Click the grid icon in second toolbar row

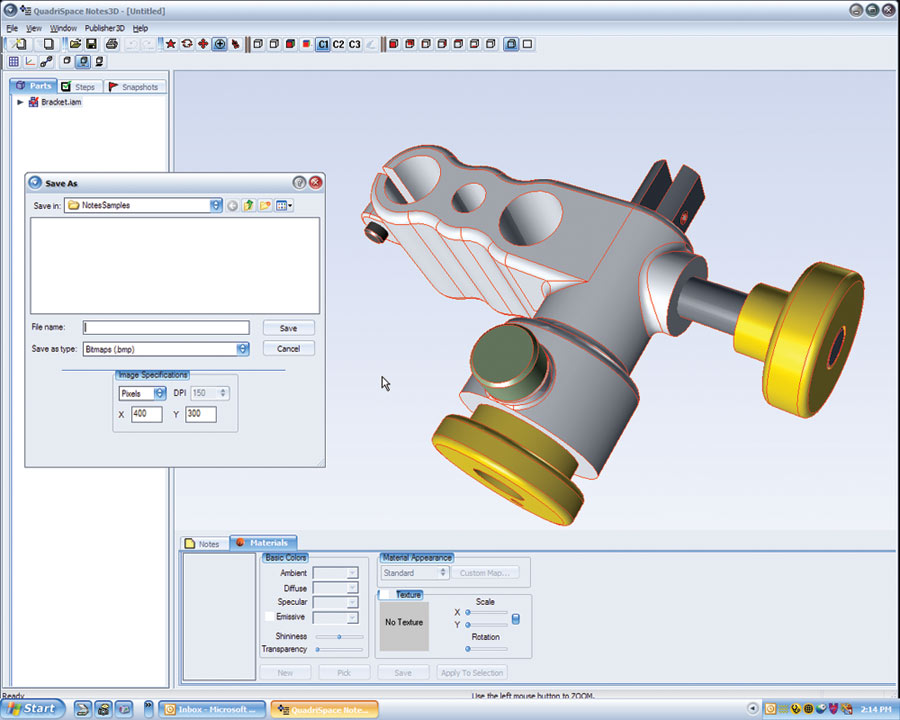14,62
